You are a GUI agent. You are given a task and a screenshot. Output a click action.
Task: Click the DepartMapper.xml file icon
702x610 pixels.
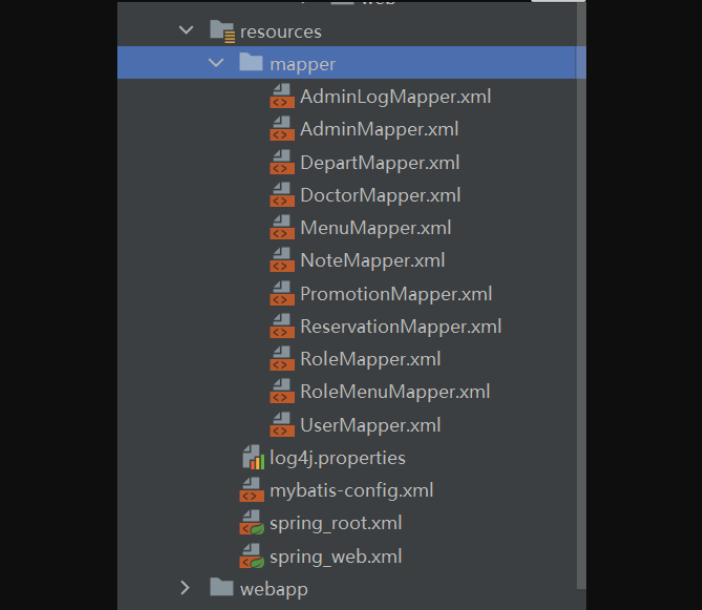point(282,163)
